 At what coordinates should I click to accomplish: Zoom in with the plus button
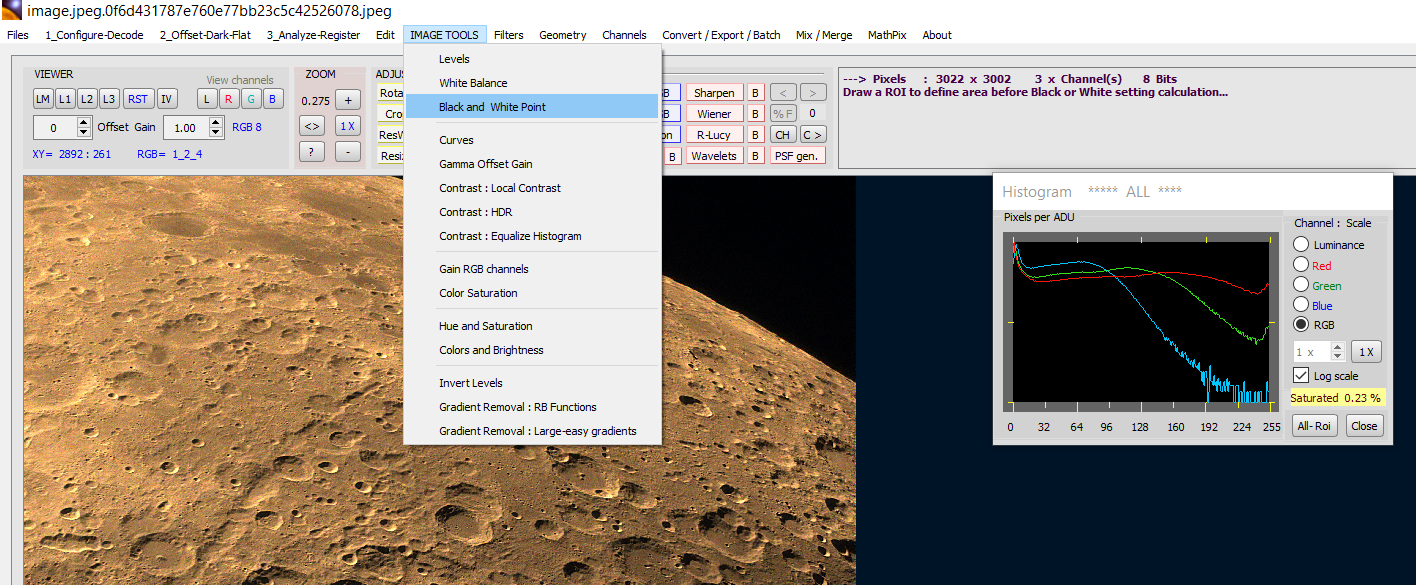pos(347,99)
